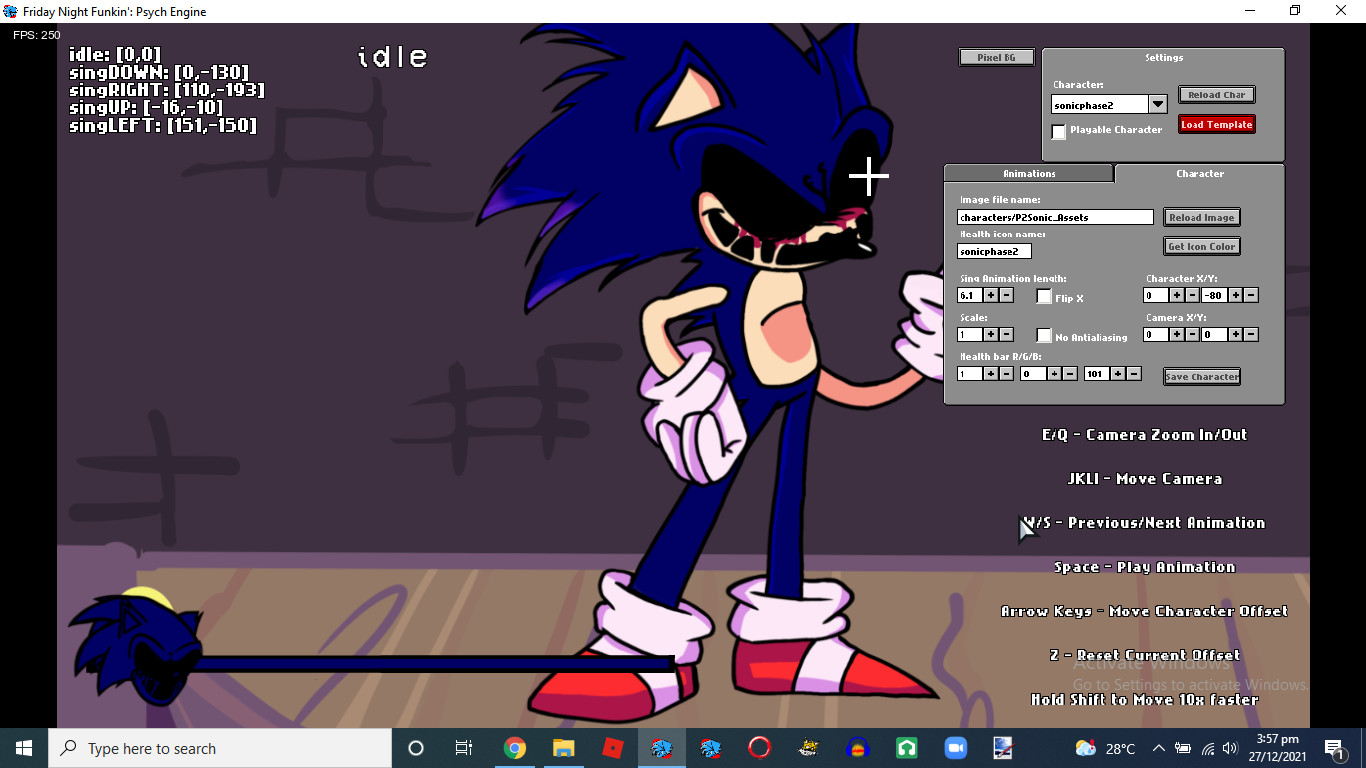1366x768 pixels.
Task: Click the Health bar B field 101
Action: tap(1097, 373)
